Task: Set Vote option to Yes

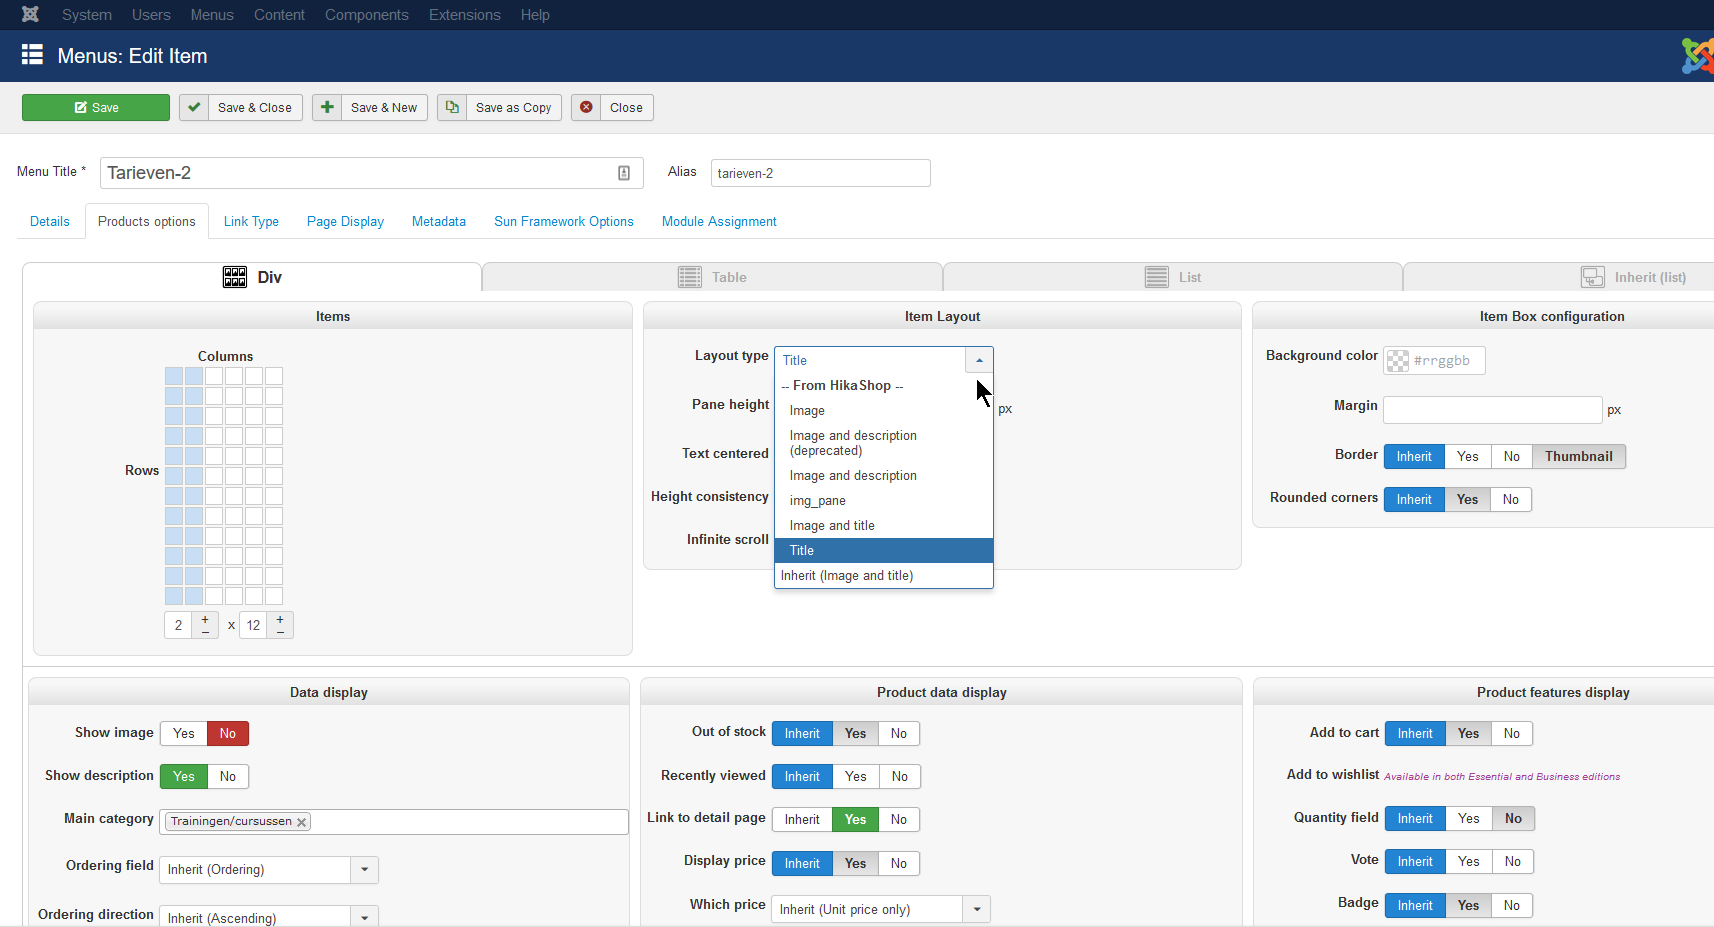Action: click(1469, 862)
